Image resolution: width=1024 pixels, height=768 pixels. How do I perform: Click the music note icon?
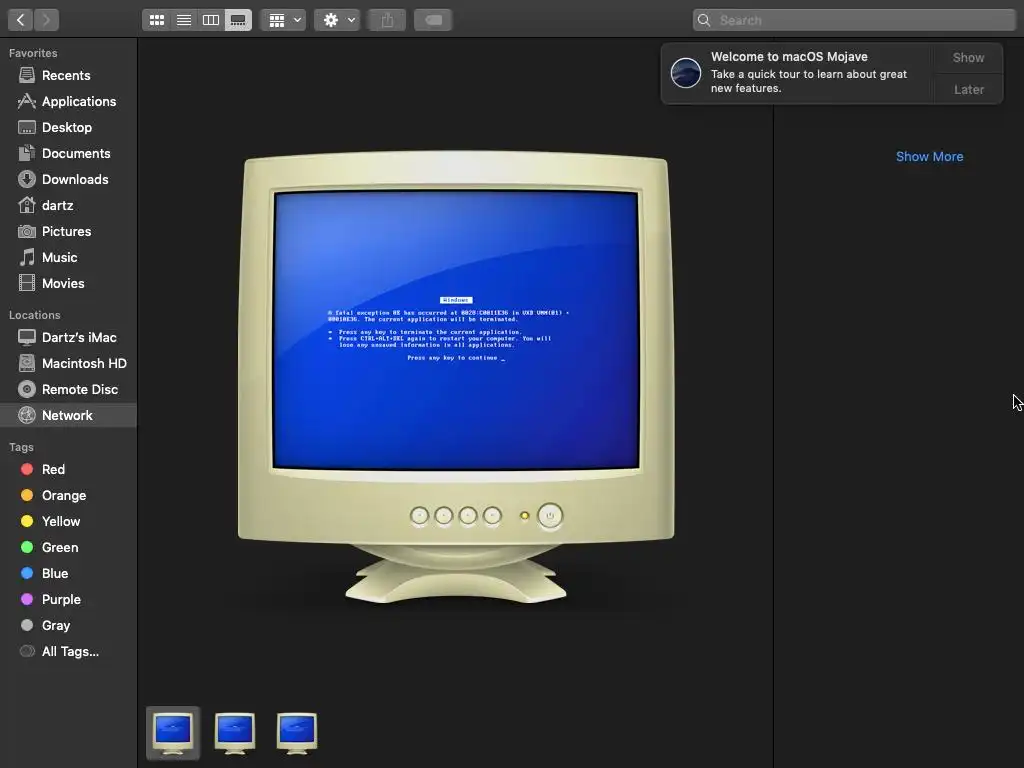click(x=27, y=257)
